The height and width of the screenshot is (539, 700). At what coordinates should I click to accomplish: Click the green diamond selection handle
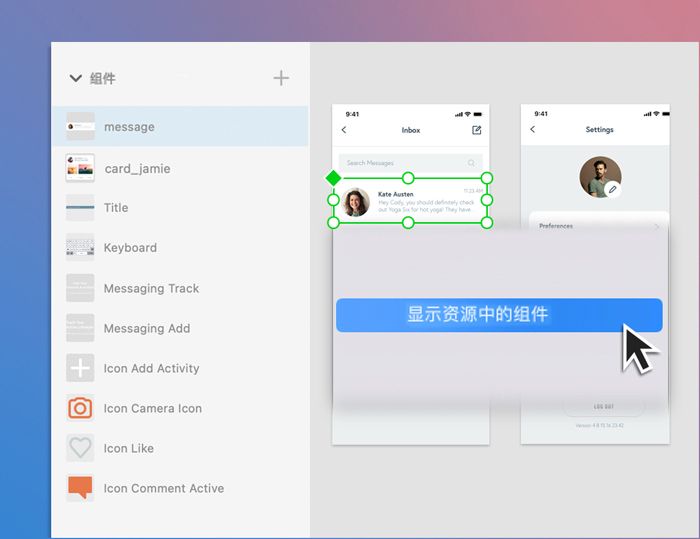(333, 178)
